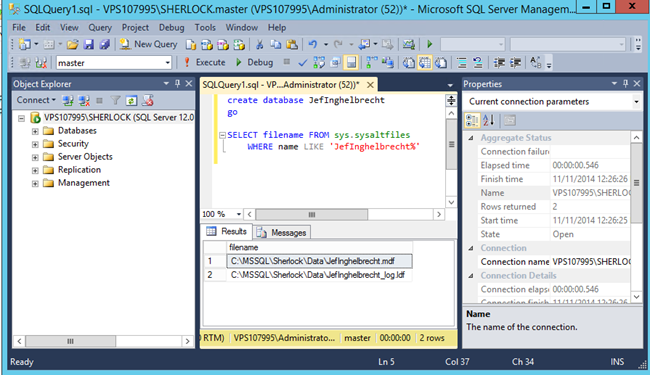Click the Copy toolbar icon
This screenshot has height=375, width=650.
coord(276,44)
